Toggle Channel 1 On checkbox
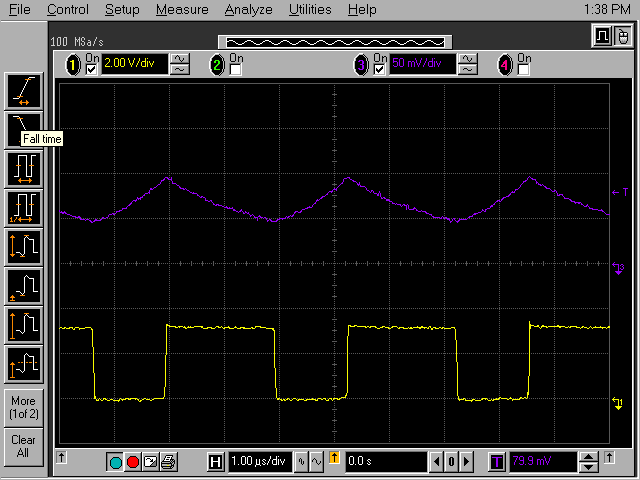Viewport: 640px width, 480px height. pyautogui.click(x=92, y=70)
